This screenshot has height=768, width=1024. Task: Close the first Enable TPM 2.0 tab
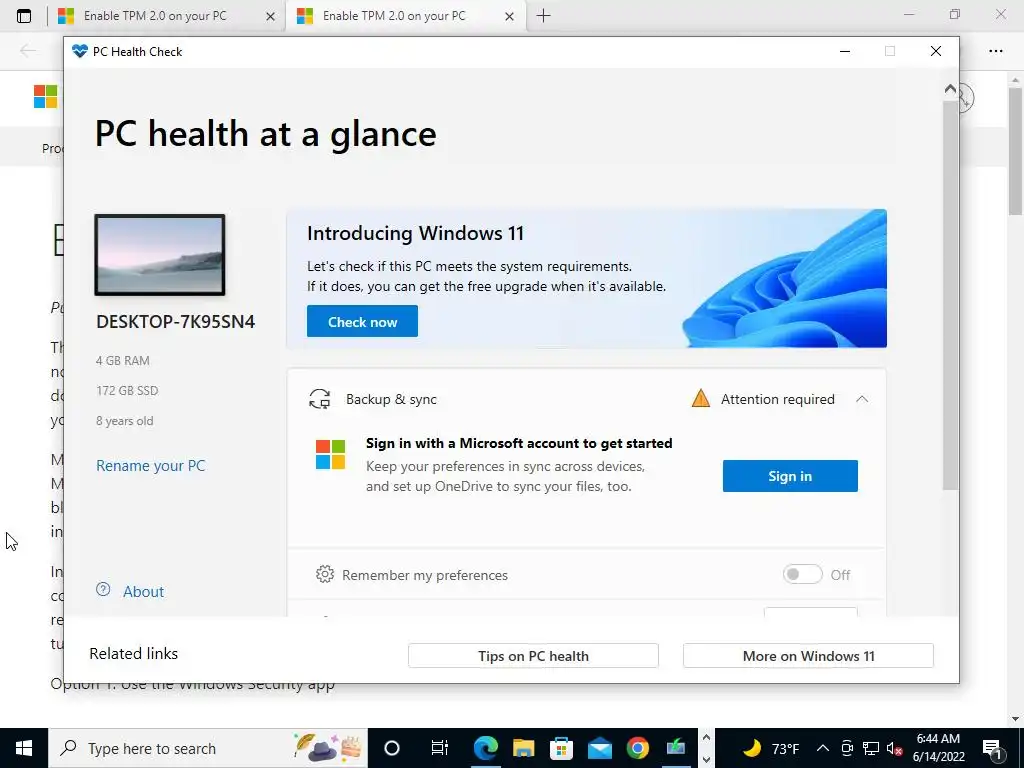[270, 16]
